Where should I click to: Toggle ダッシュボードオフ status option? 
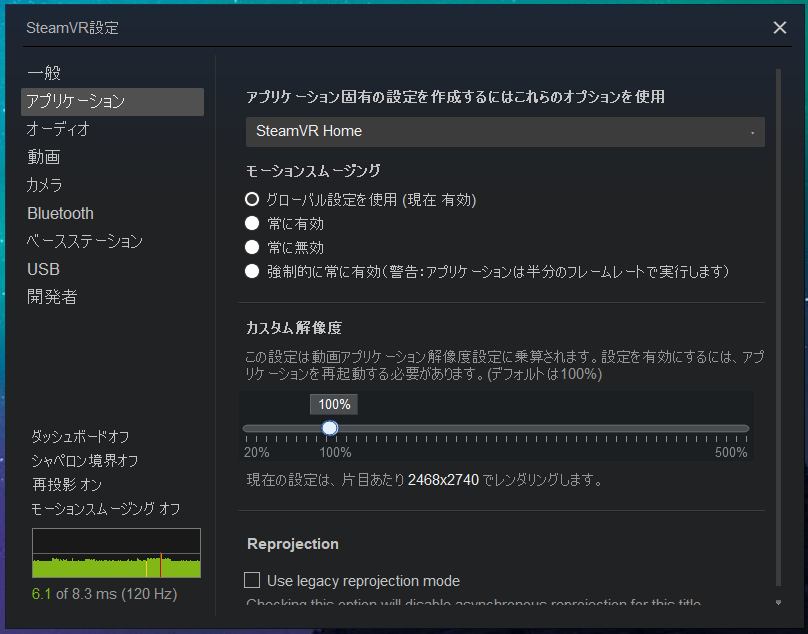pyautogui.click(x=80, y=437)
